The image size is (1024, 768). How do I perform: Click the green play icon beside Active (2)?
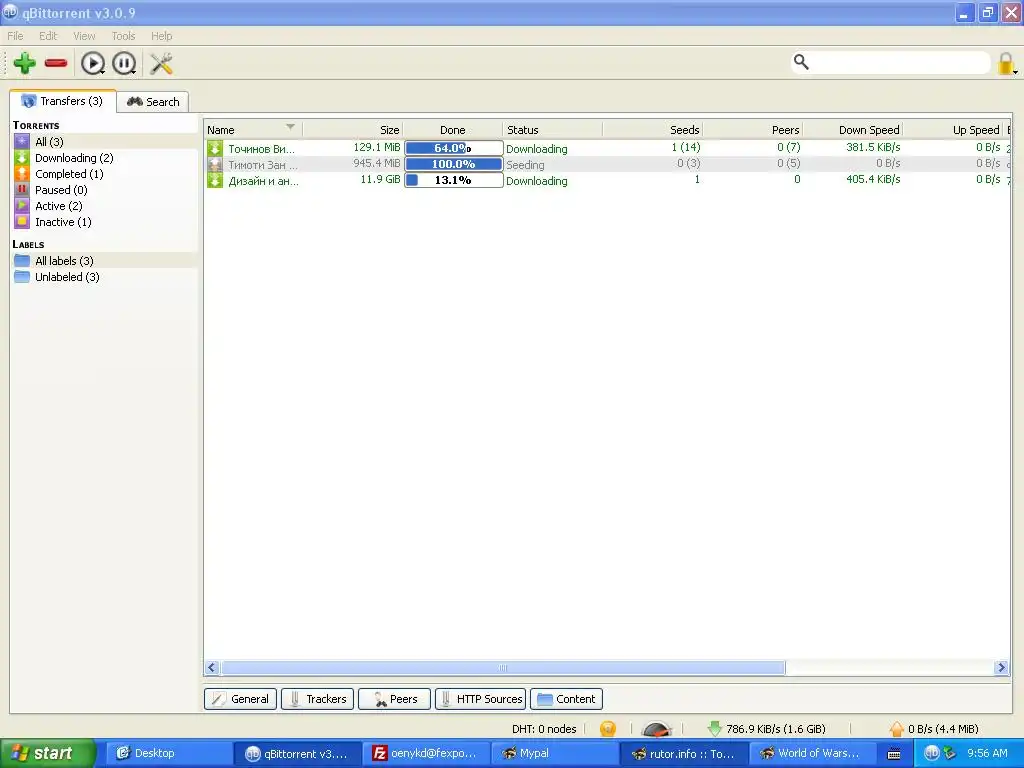(22, 205)
